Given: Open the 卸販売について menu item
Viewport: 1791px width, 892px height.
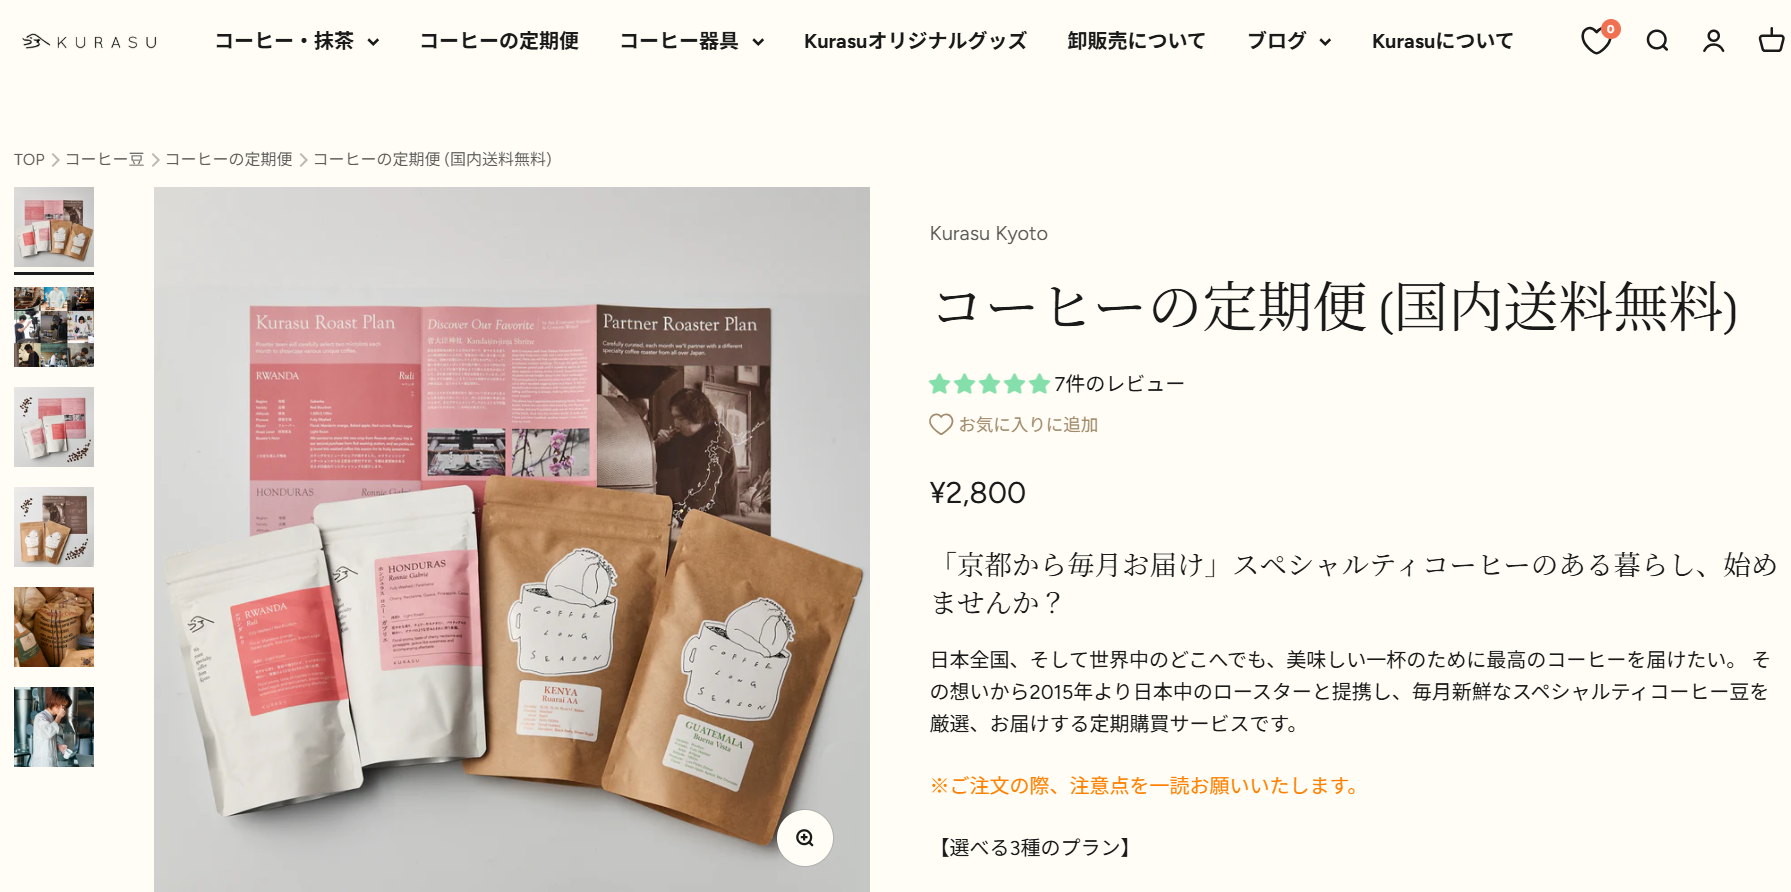Looking at the screenshot, I should point(1136,41).
